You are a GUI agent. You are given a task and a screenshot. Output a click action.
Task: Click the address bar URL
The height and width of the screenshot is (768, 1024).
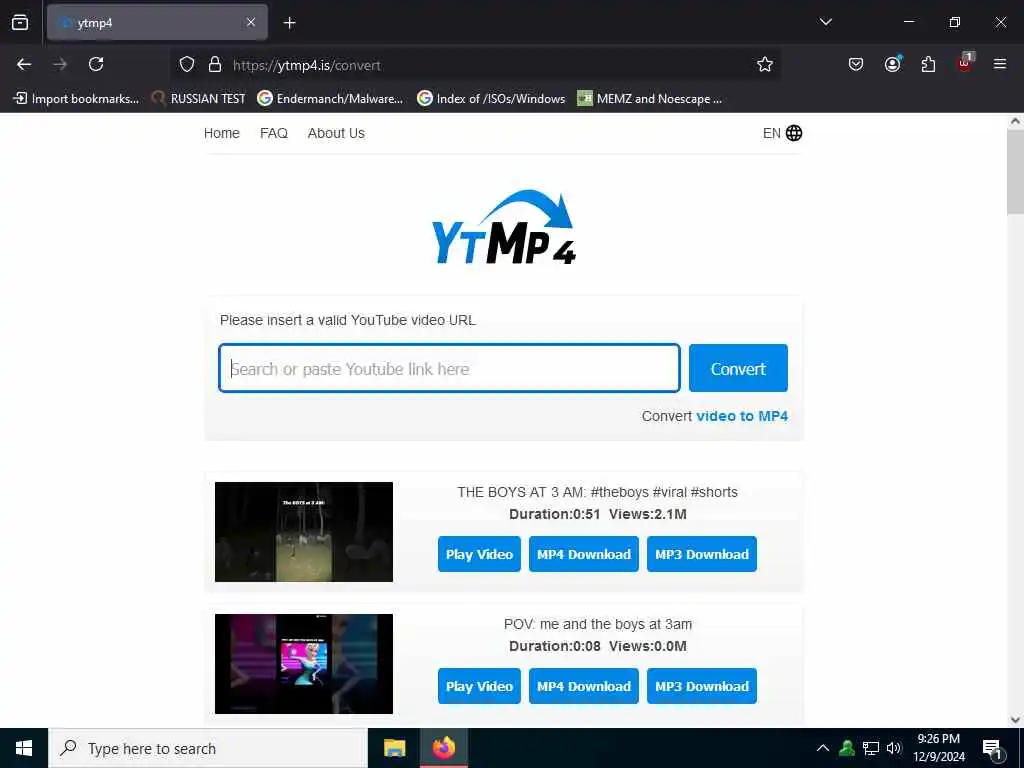coord(307,65)
